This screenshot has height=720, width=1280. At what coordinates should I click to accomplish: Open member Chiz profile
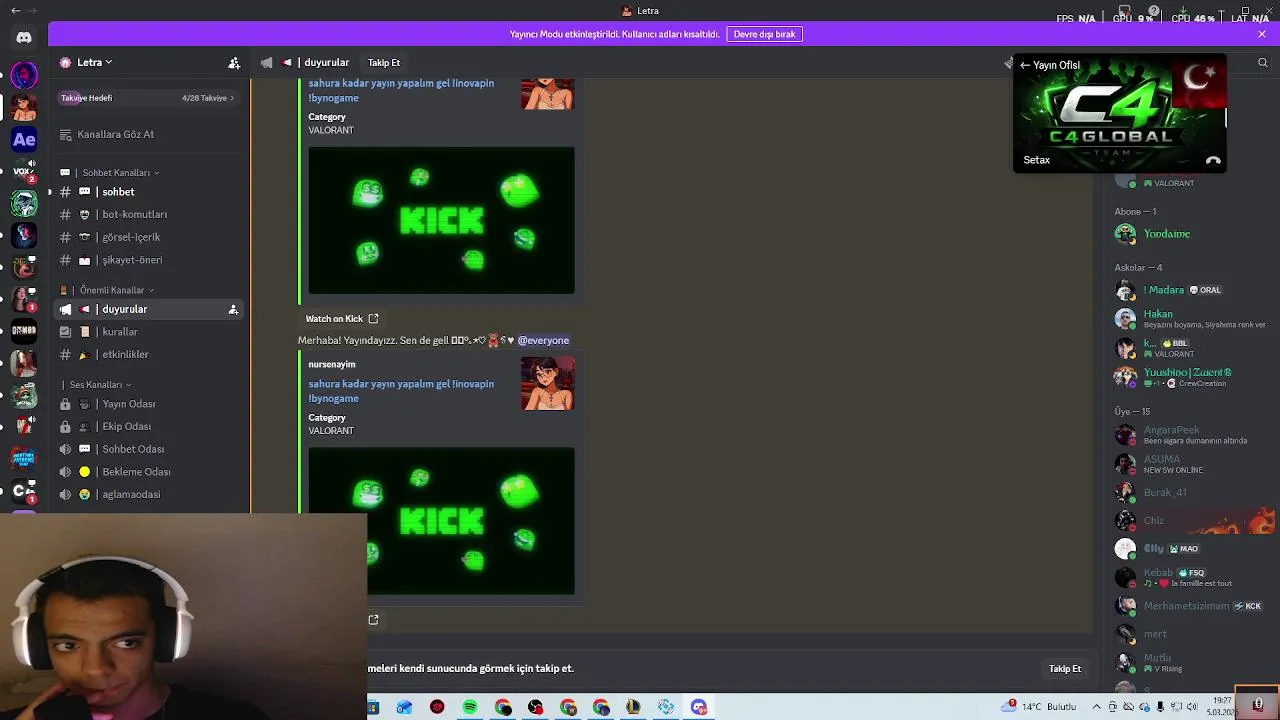(x=1190, y=520)
